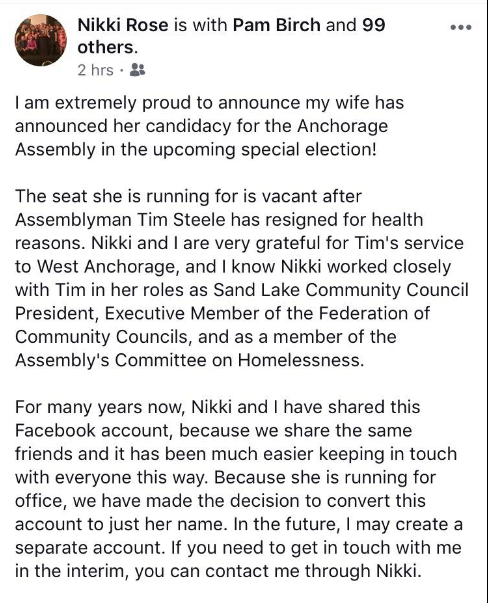Select the "Anchorage" word ending line two
Image resolution: width=488 pixels, height=603 pixels.
pyautogui.click(x=343, y=127)
